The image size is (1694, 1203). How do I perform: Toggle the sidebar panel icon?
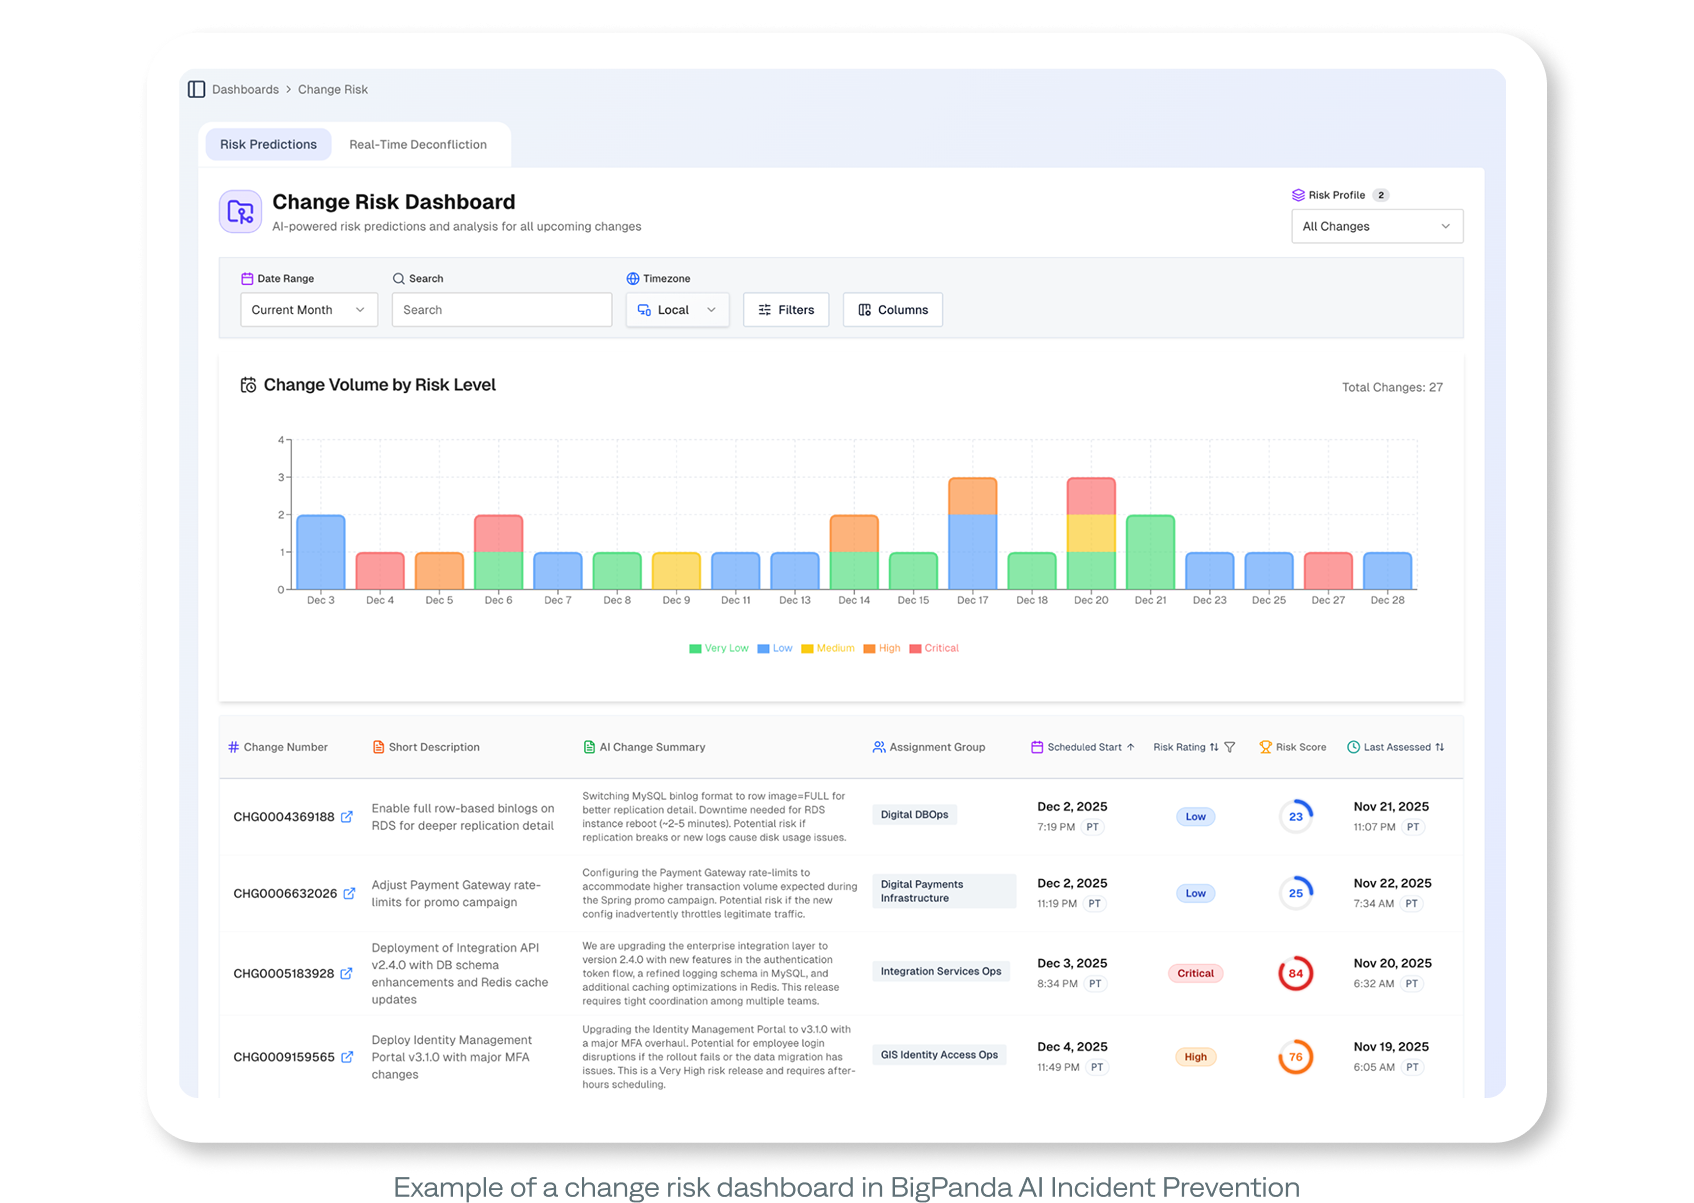tap(197, 89)
